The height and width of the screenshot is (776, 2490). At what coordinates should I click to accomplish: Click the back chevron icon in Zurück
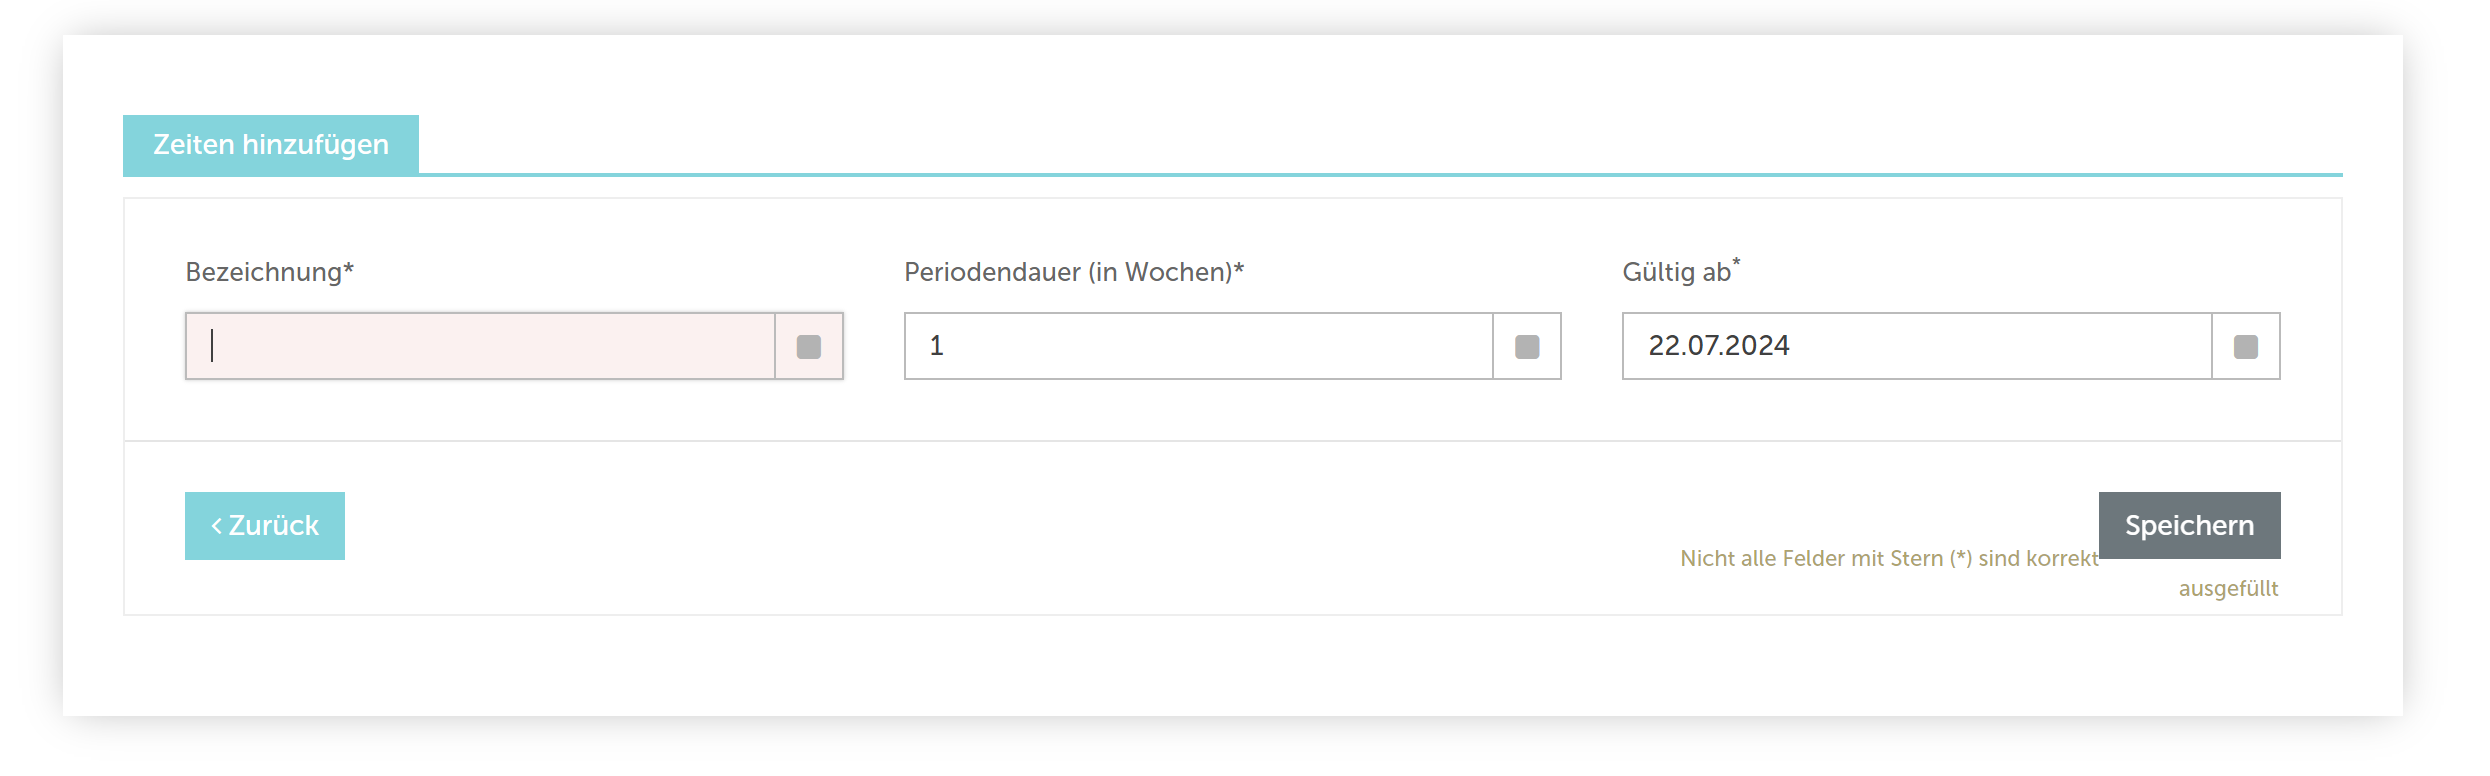point(216,526)
